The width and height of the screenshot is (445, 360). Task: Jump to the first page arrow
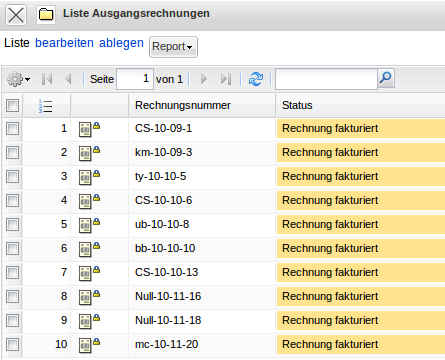click(47, 79)
